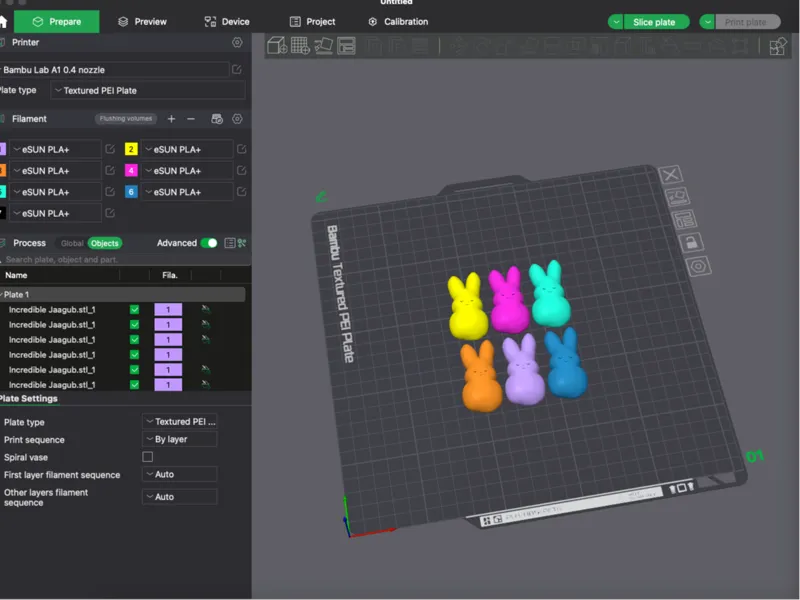Expand the Print plate arrow menu

[707, 22]
